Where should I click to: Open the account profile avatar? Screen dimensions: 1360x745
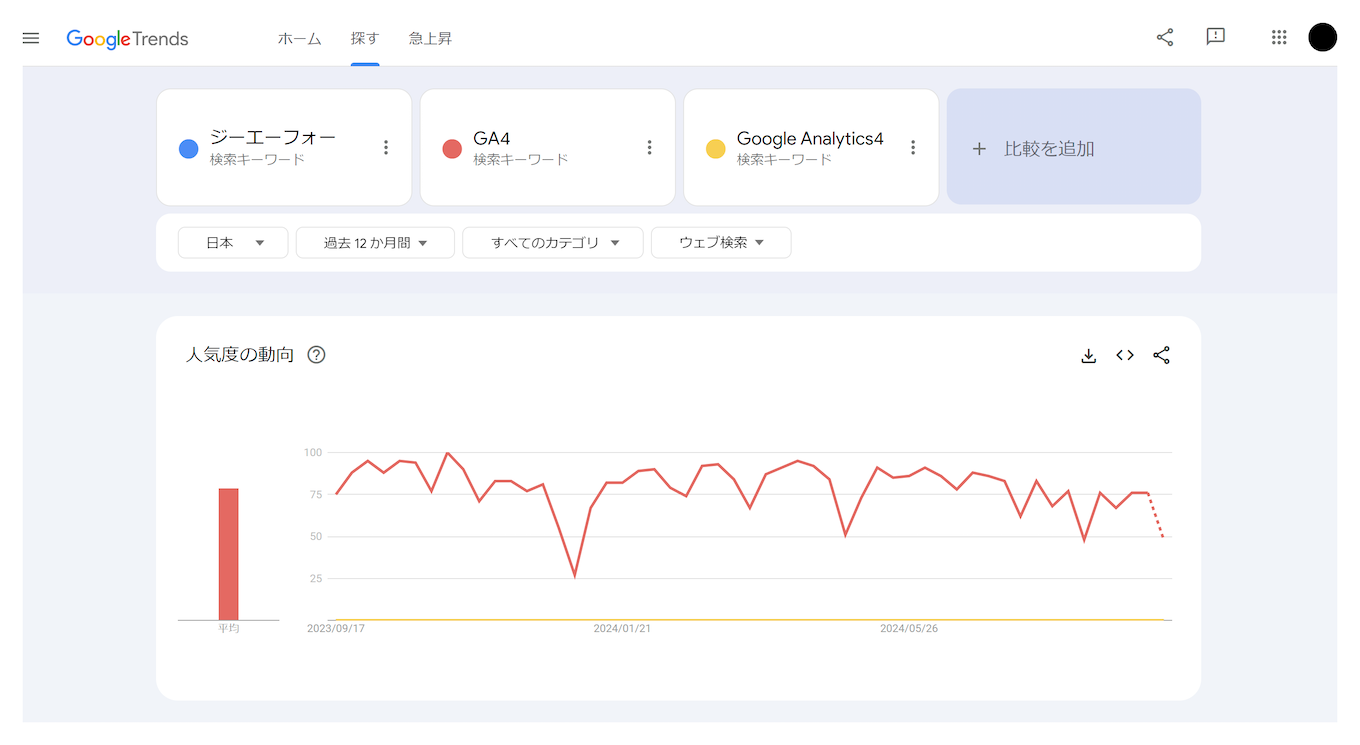pos(1323,38)
